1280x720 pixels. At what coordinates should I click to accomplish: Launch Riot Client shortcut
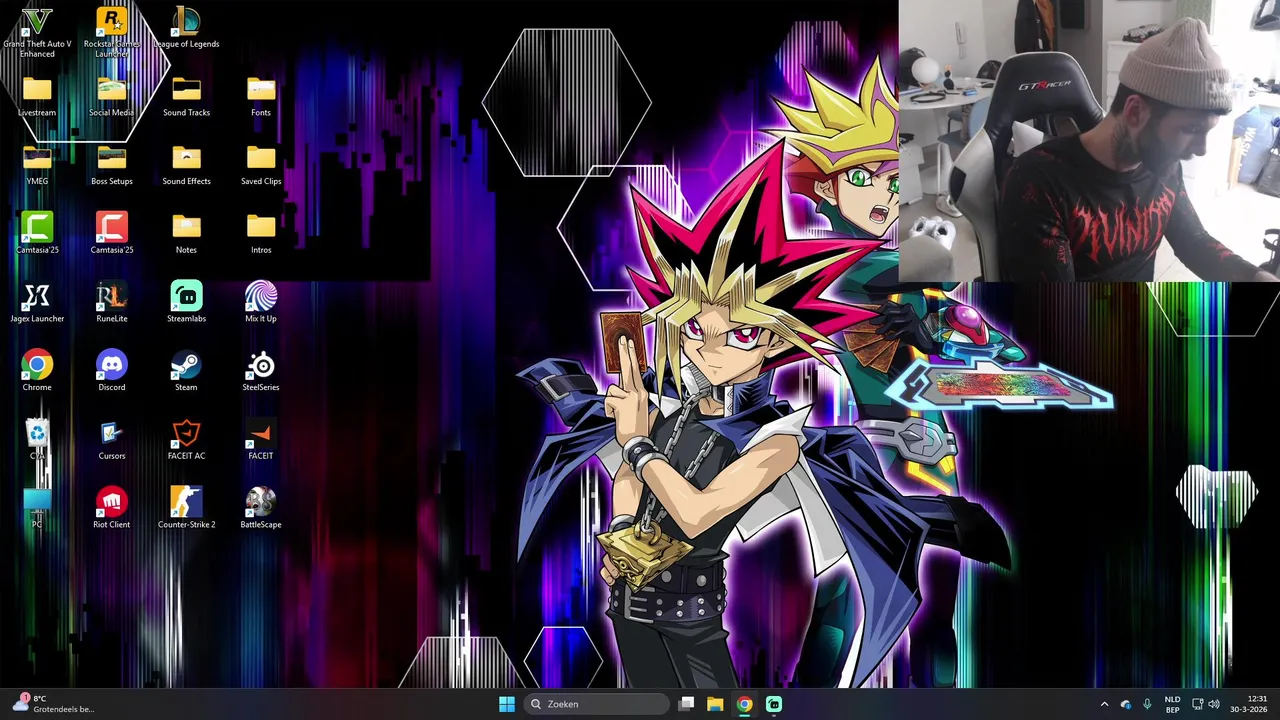112,508
